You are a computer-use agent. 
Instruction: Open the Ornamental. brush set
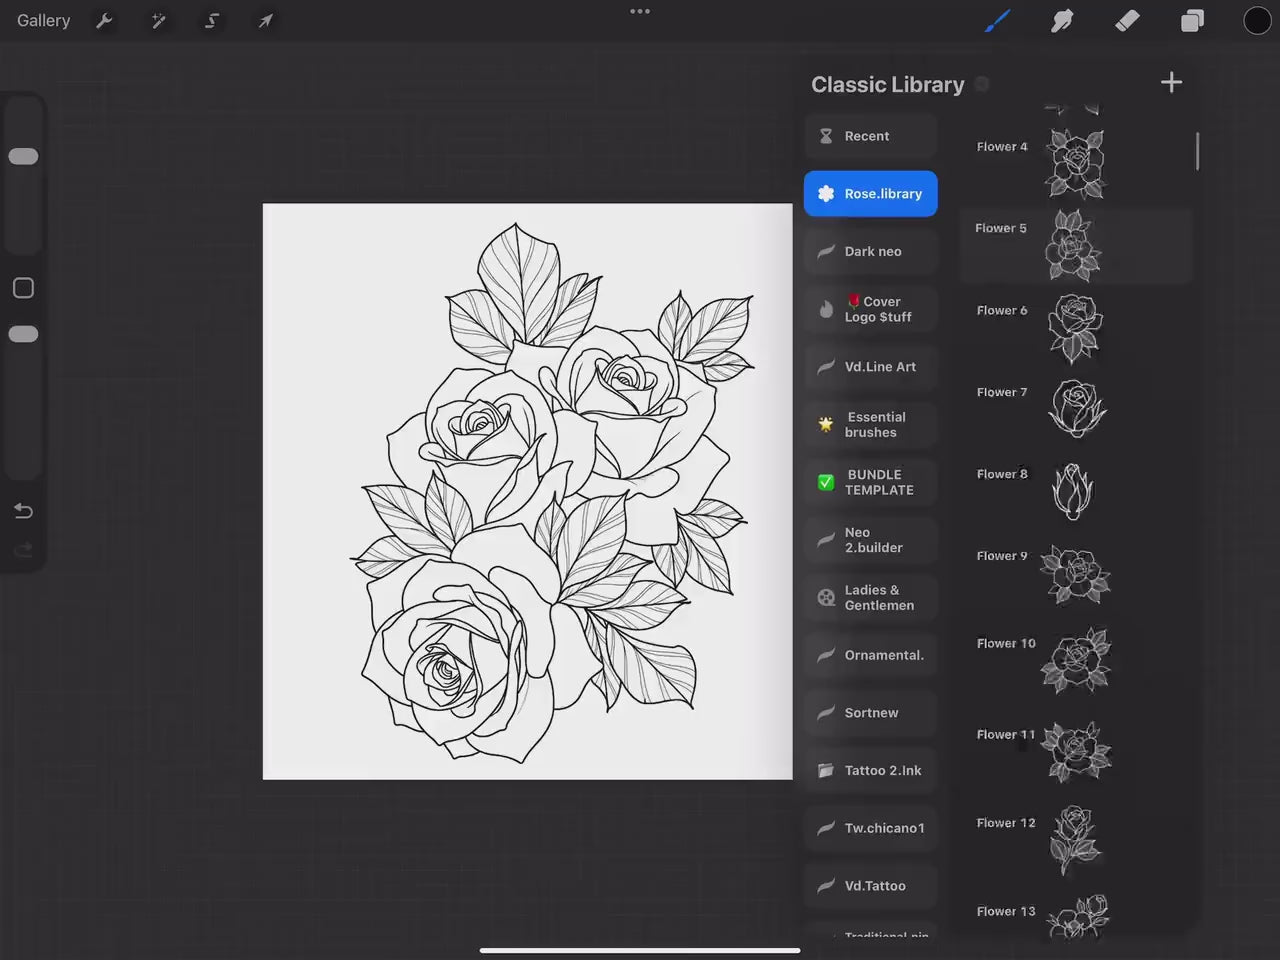(871, 655)
